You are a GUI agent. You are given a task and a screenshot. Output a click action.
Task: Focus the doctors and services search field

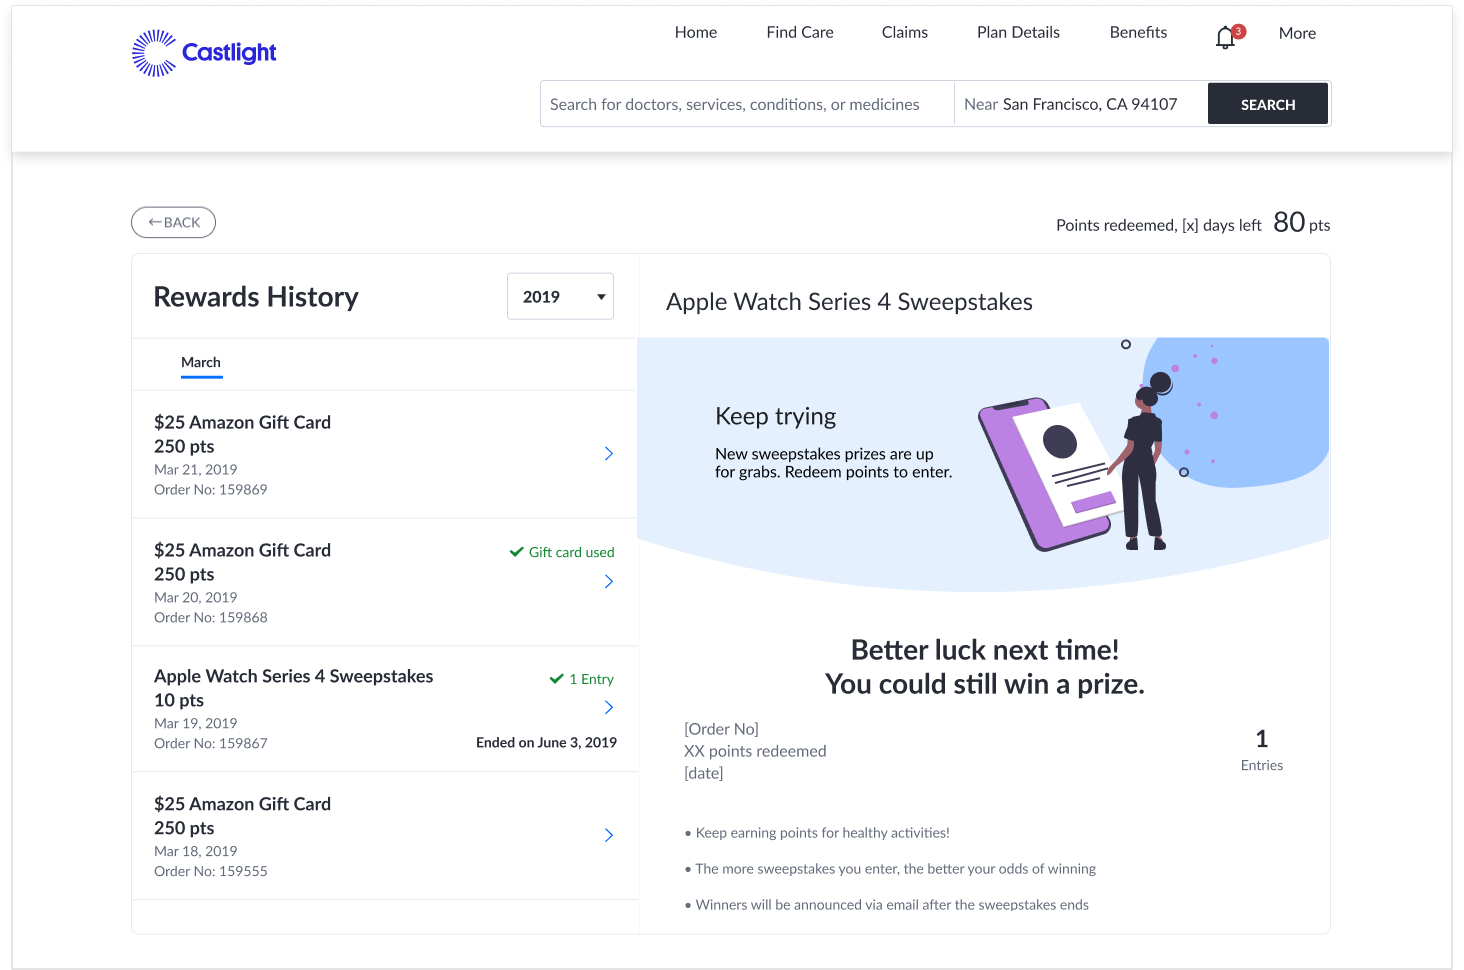tap(747, 104)
